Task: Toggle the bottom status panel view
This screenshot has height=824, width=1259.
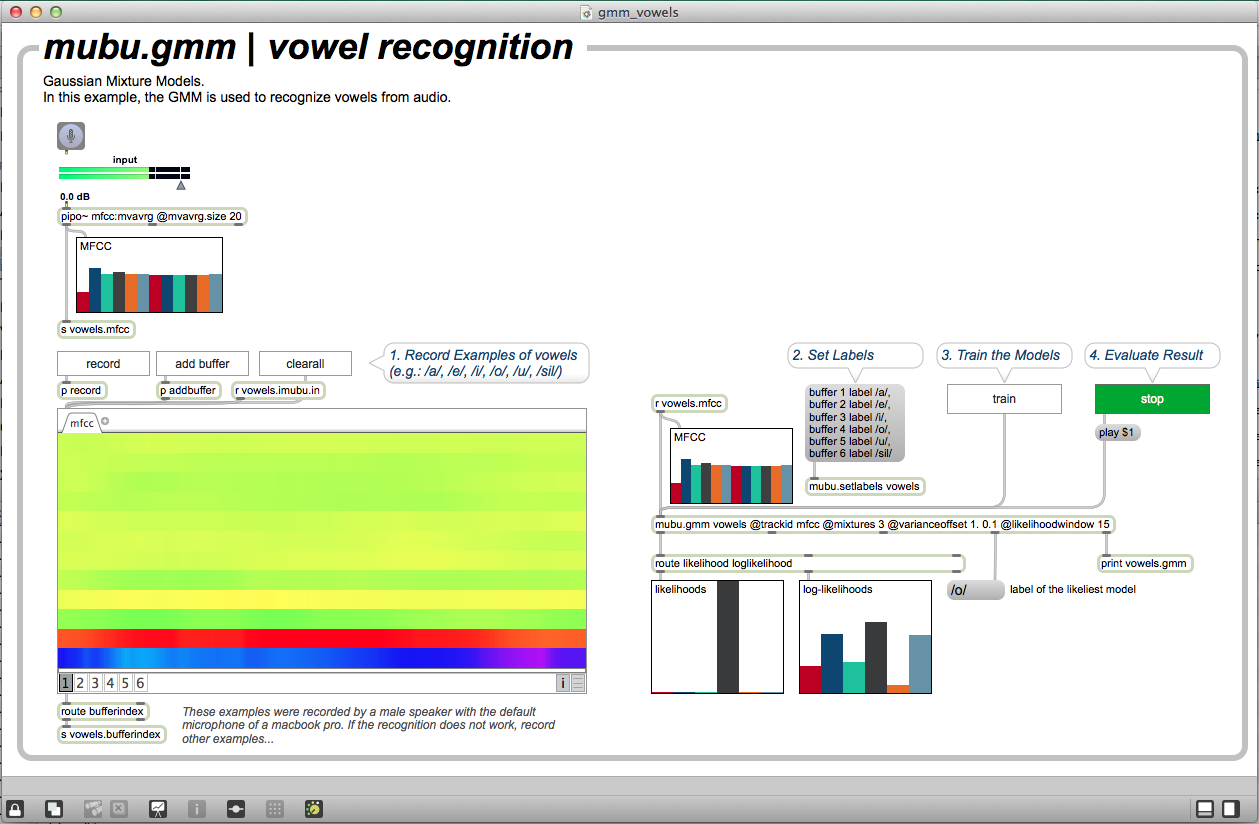Action: tap(1205, 808)
